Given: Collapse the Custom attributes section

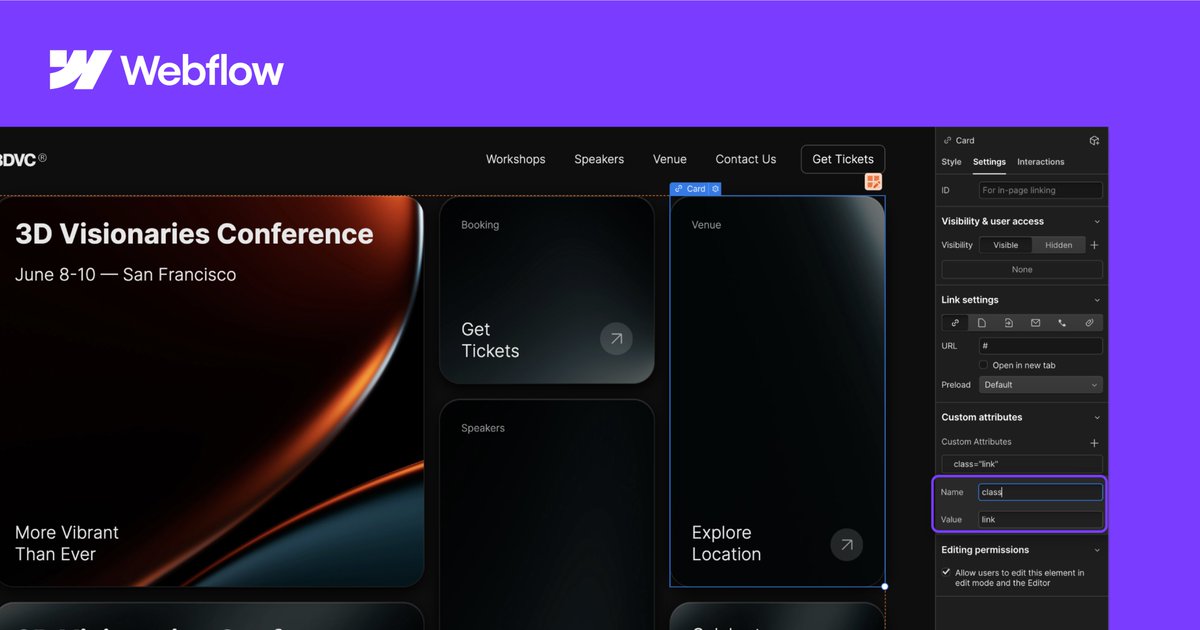Looking at the screenshot, I should [1097, 418].
